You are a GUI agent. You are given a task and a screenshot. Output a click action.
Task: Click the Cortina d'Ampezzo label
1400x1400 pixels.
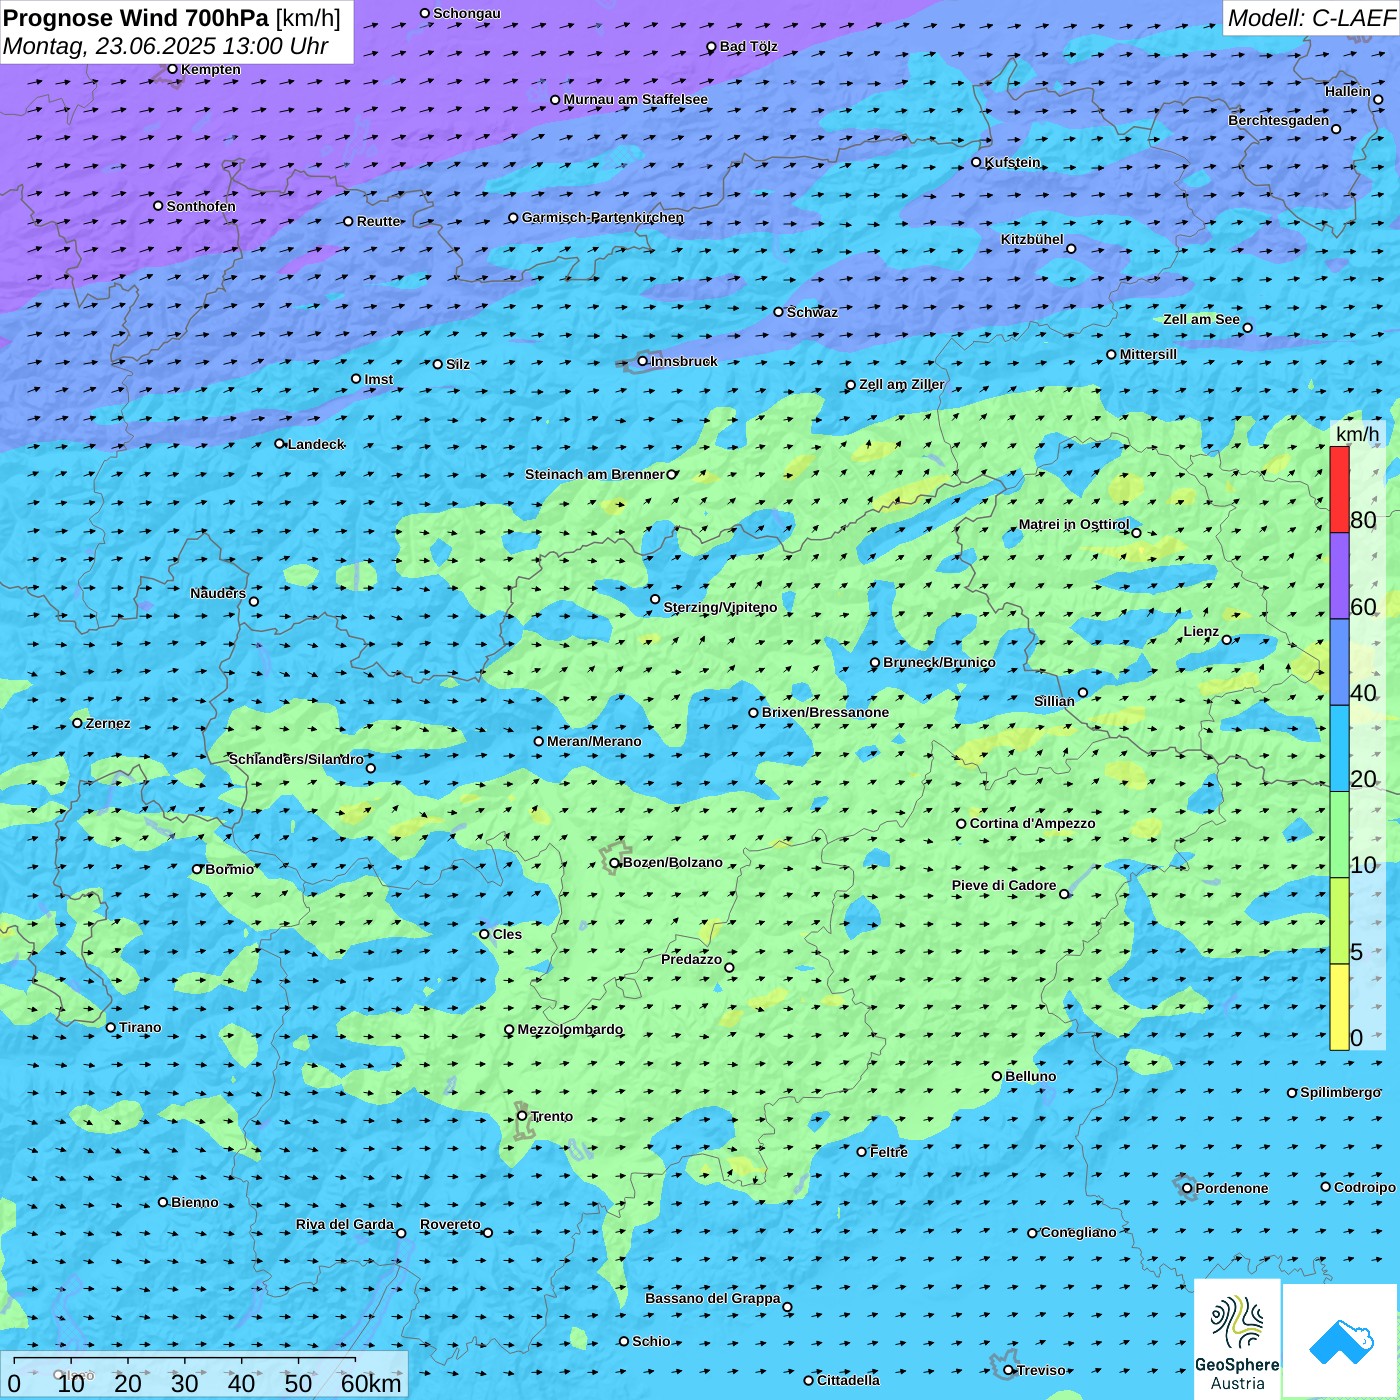pos(1032,823)
